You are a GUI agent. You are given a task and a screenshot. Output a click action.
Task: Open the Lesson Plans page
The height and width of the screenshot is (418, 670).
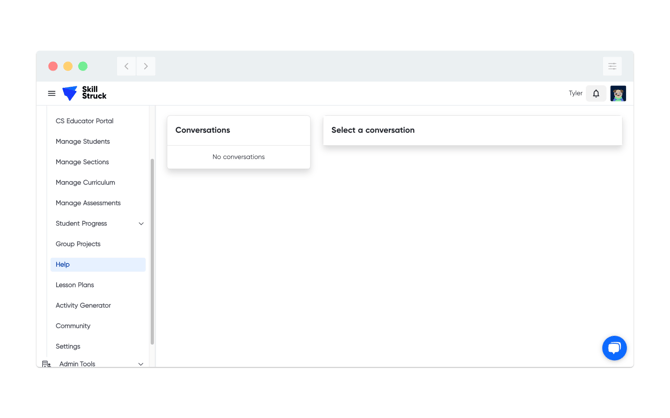pyautogui.click(x=75, y=285)
